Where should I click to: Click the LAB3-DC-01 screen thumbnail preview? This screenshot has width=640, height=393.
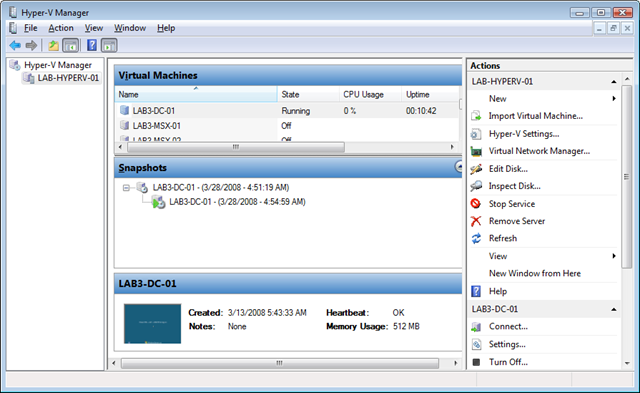point(152,324)
